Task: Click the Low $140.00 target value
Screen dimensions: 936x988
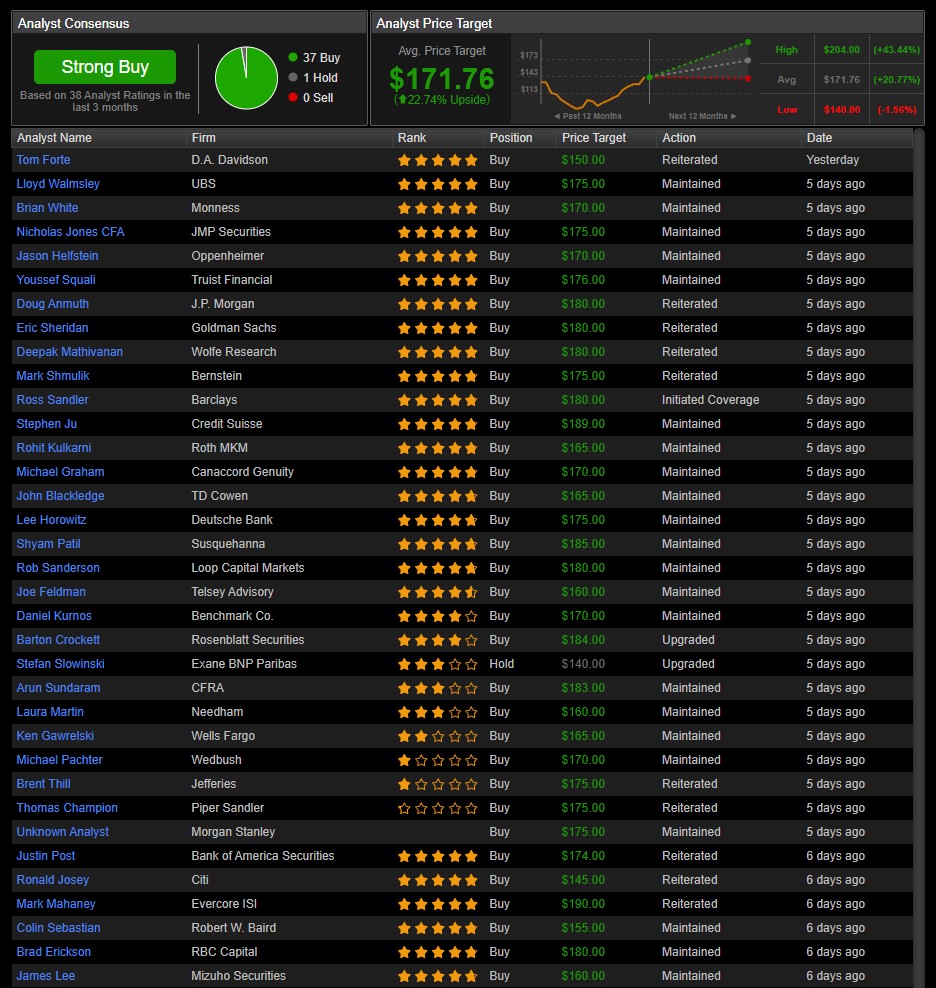Action: pyautogui.click(x=841, y=110)
